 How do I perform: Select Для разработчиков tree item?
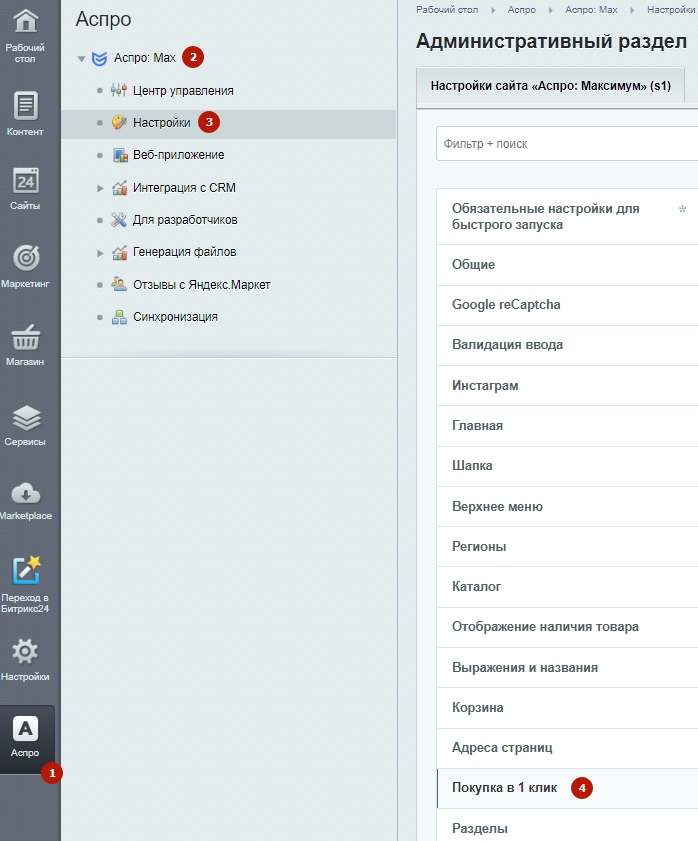click(185, 220)
